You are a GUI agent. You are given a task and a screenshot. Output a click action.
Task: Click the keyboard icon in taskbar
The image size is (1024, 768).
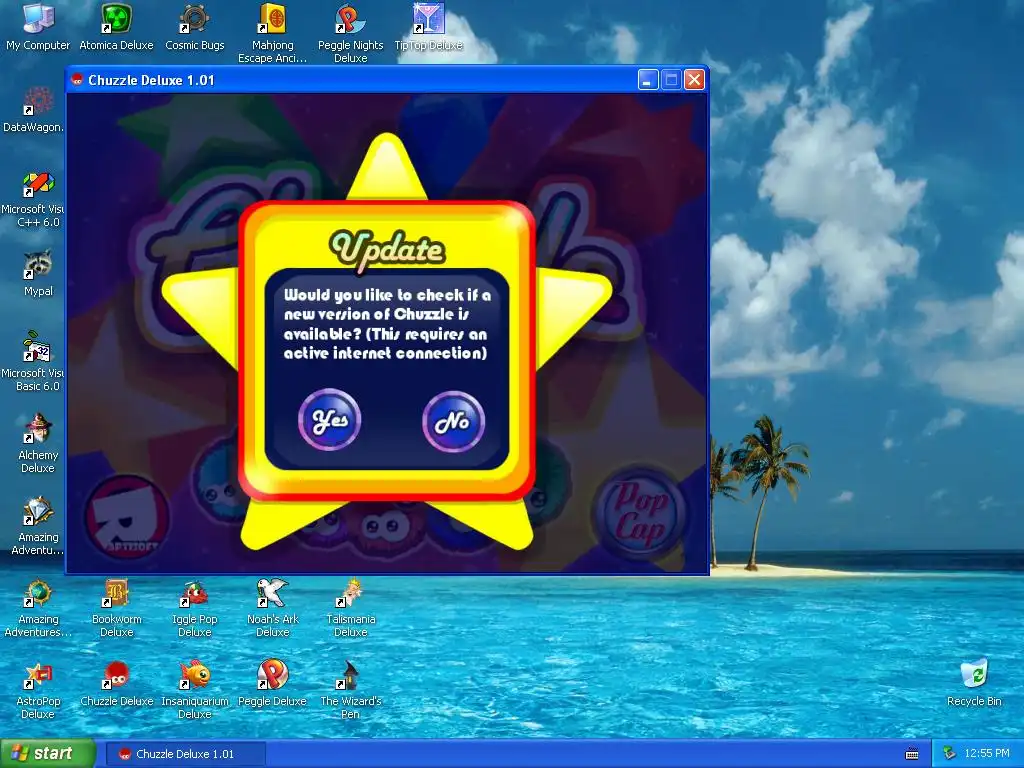click(x=912, y=754)
